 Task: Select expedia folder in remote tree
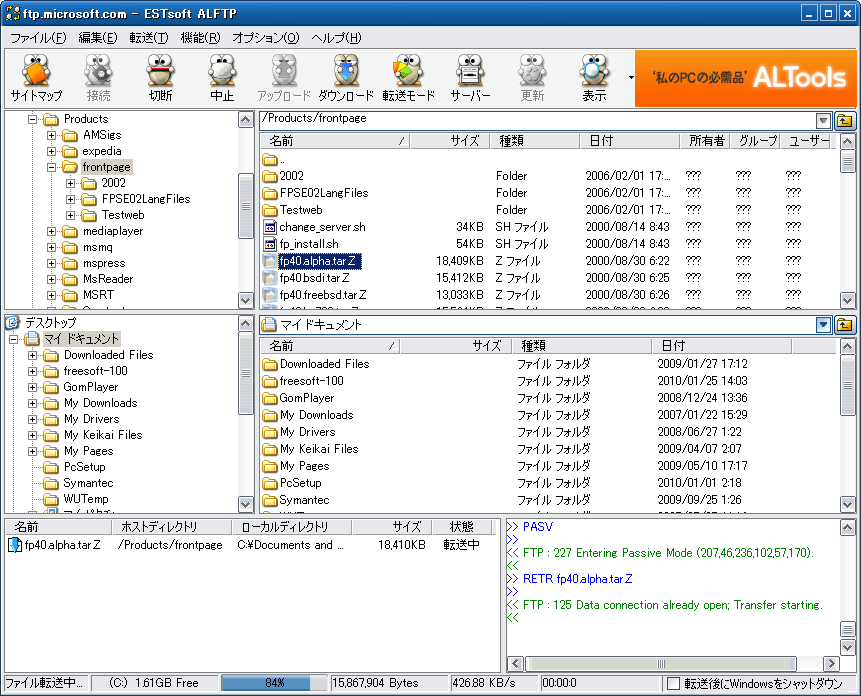pos(102,151)
